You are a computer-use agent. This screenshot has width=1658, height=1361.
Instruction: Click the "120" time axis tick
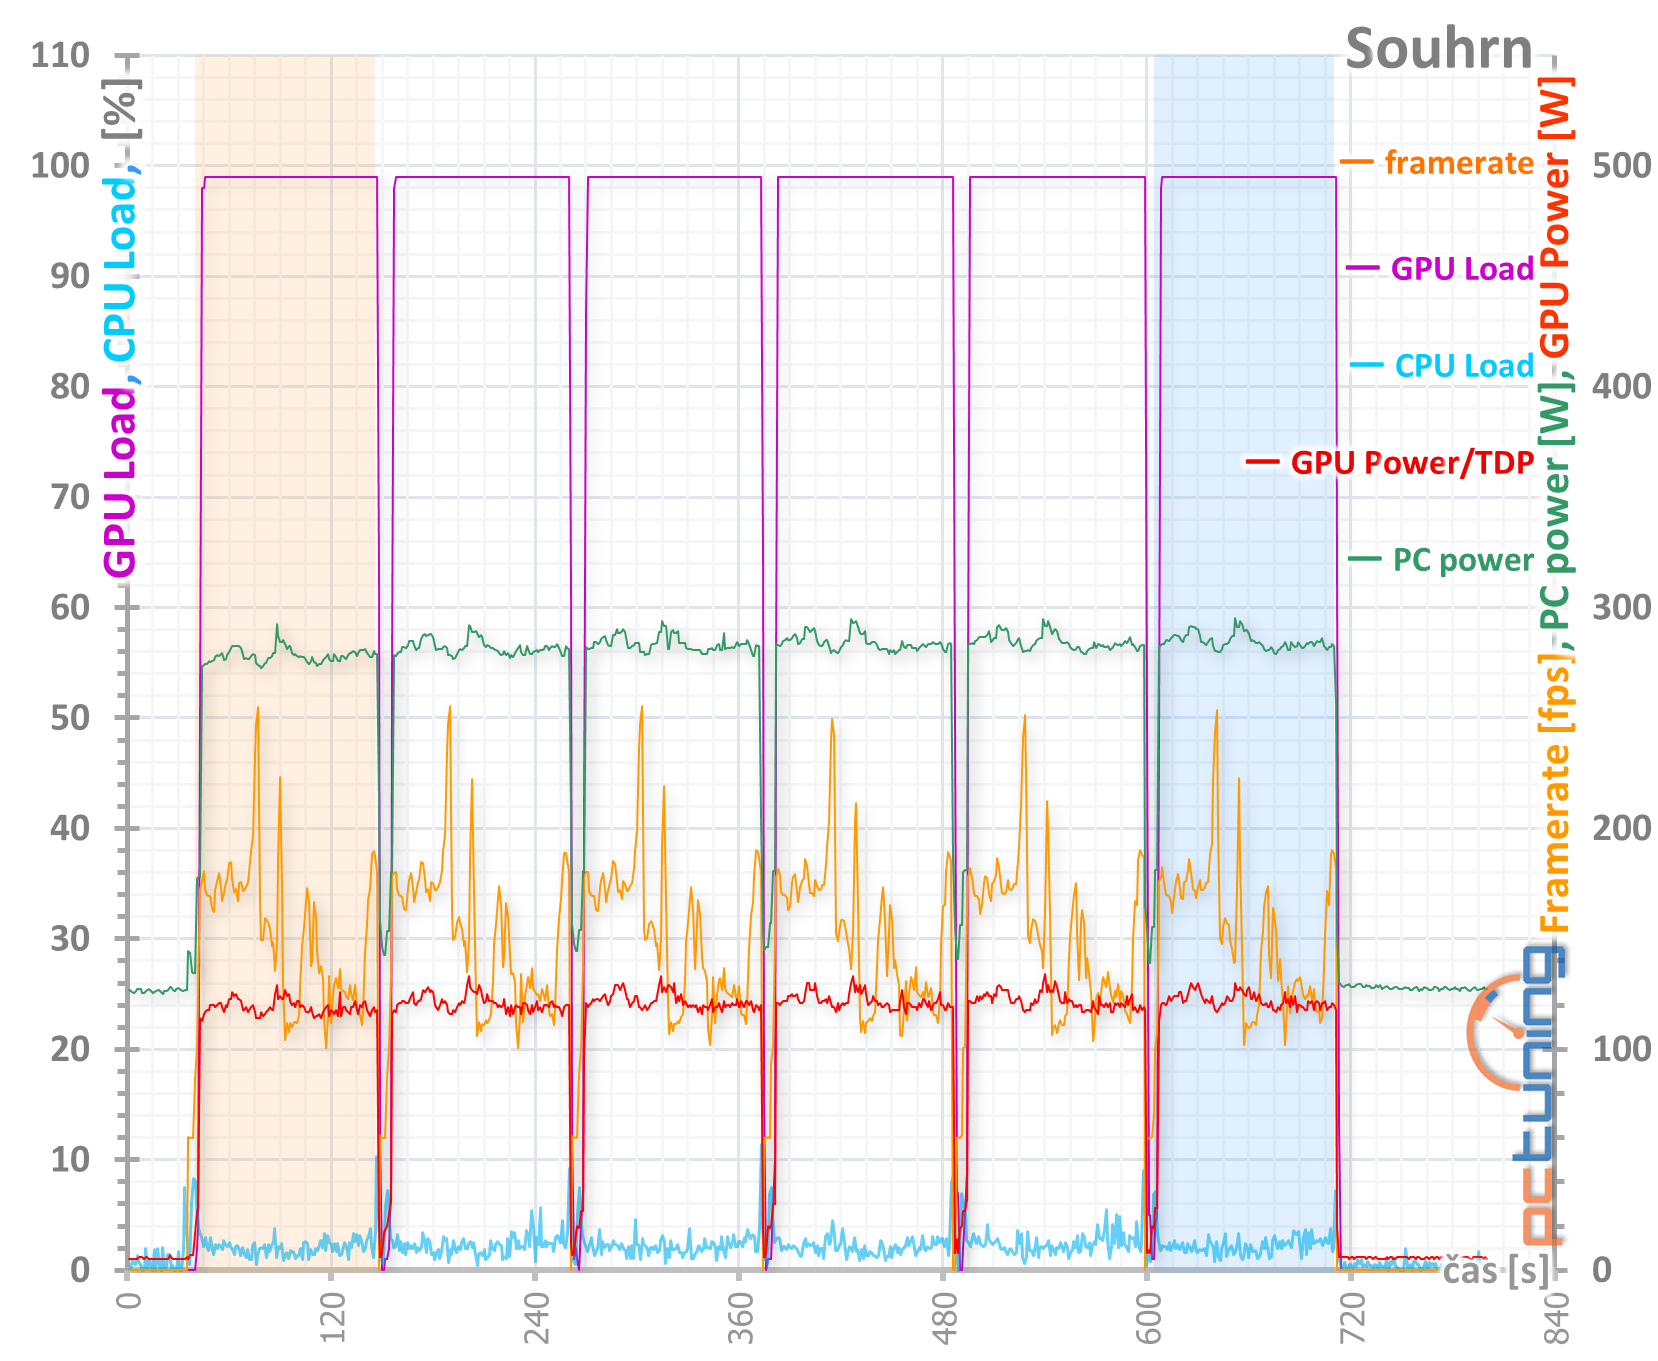pyautogui.click(x=332, y=1319)
